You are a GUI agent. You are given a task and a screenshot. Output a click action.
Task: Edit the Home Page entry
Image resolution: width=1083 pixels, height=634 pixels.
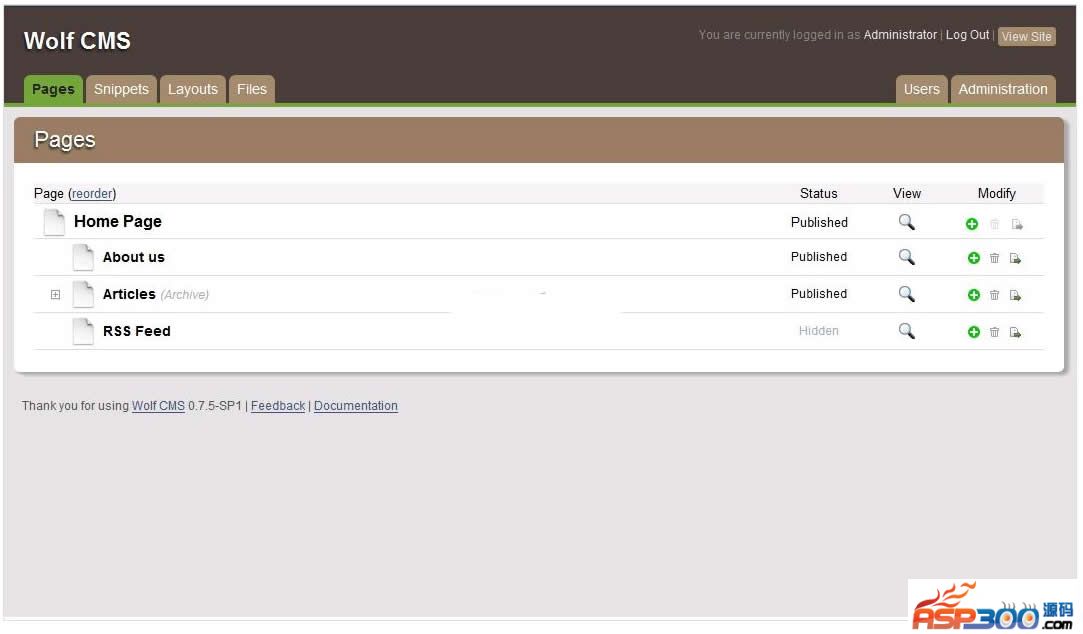tap(117, 222)
